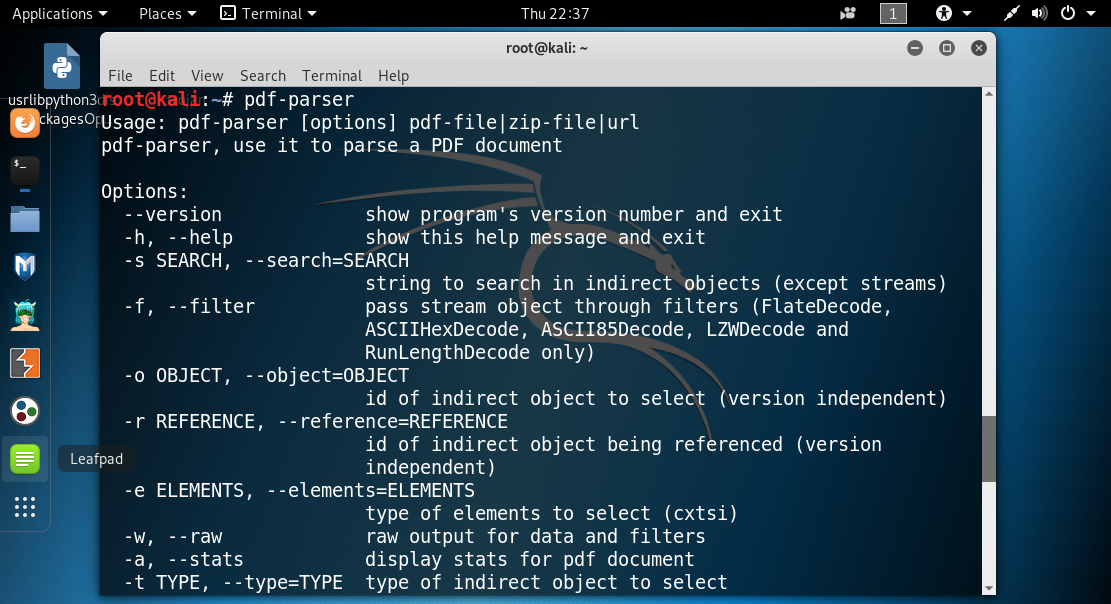Click '-s SEARCH, --search=SEARCH' text
The image size is (1111, 604).
(x=266, y=260)
